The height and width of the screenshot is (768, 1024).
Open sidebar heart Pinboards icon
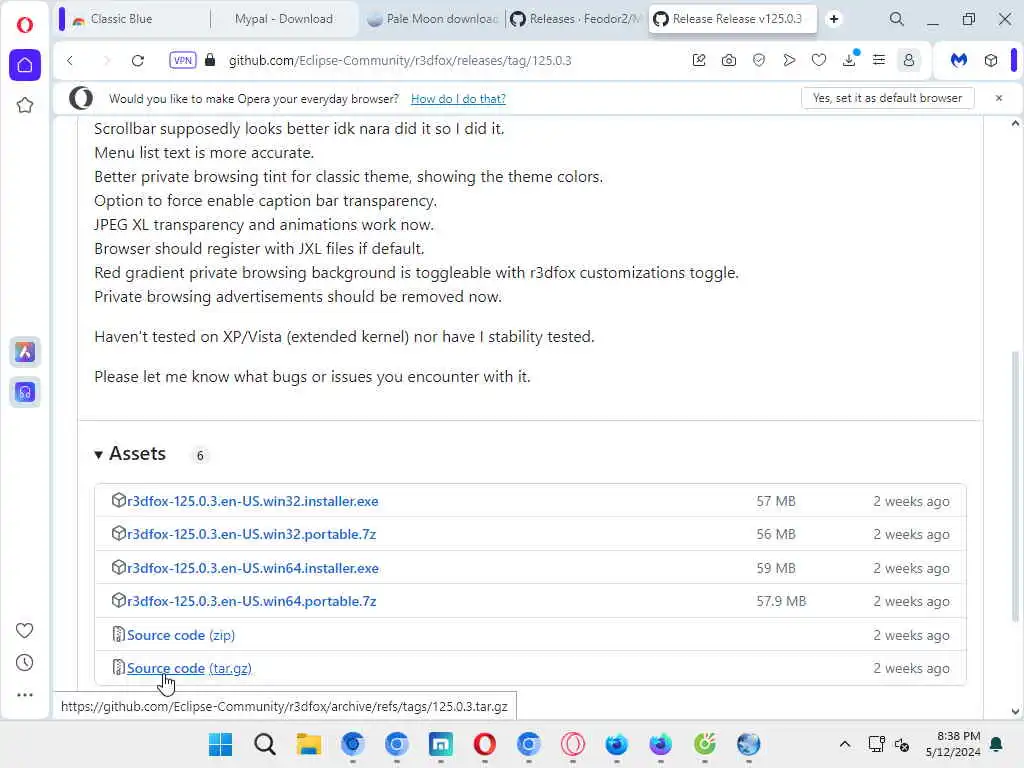tap(25, 630)
